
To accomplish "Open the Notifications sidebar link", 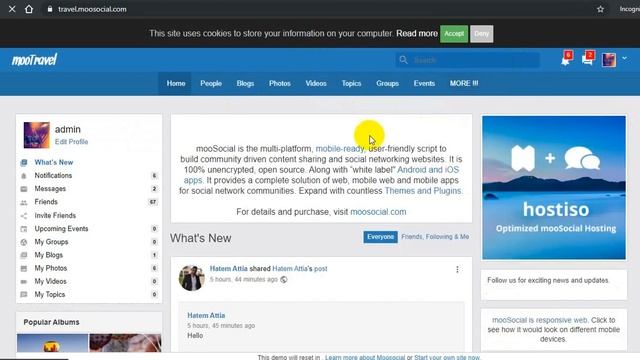I will (53, 176).
